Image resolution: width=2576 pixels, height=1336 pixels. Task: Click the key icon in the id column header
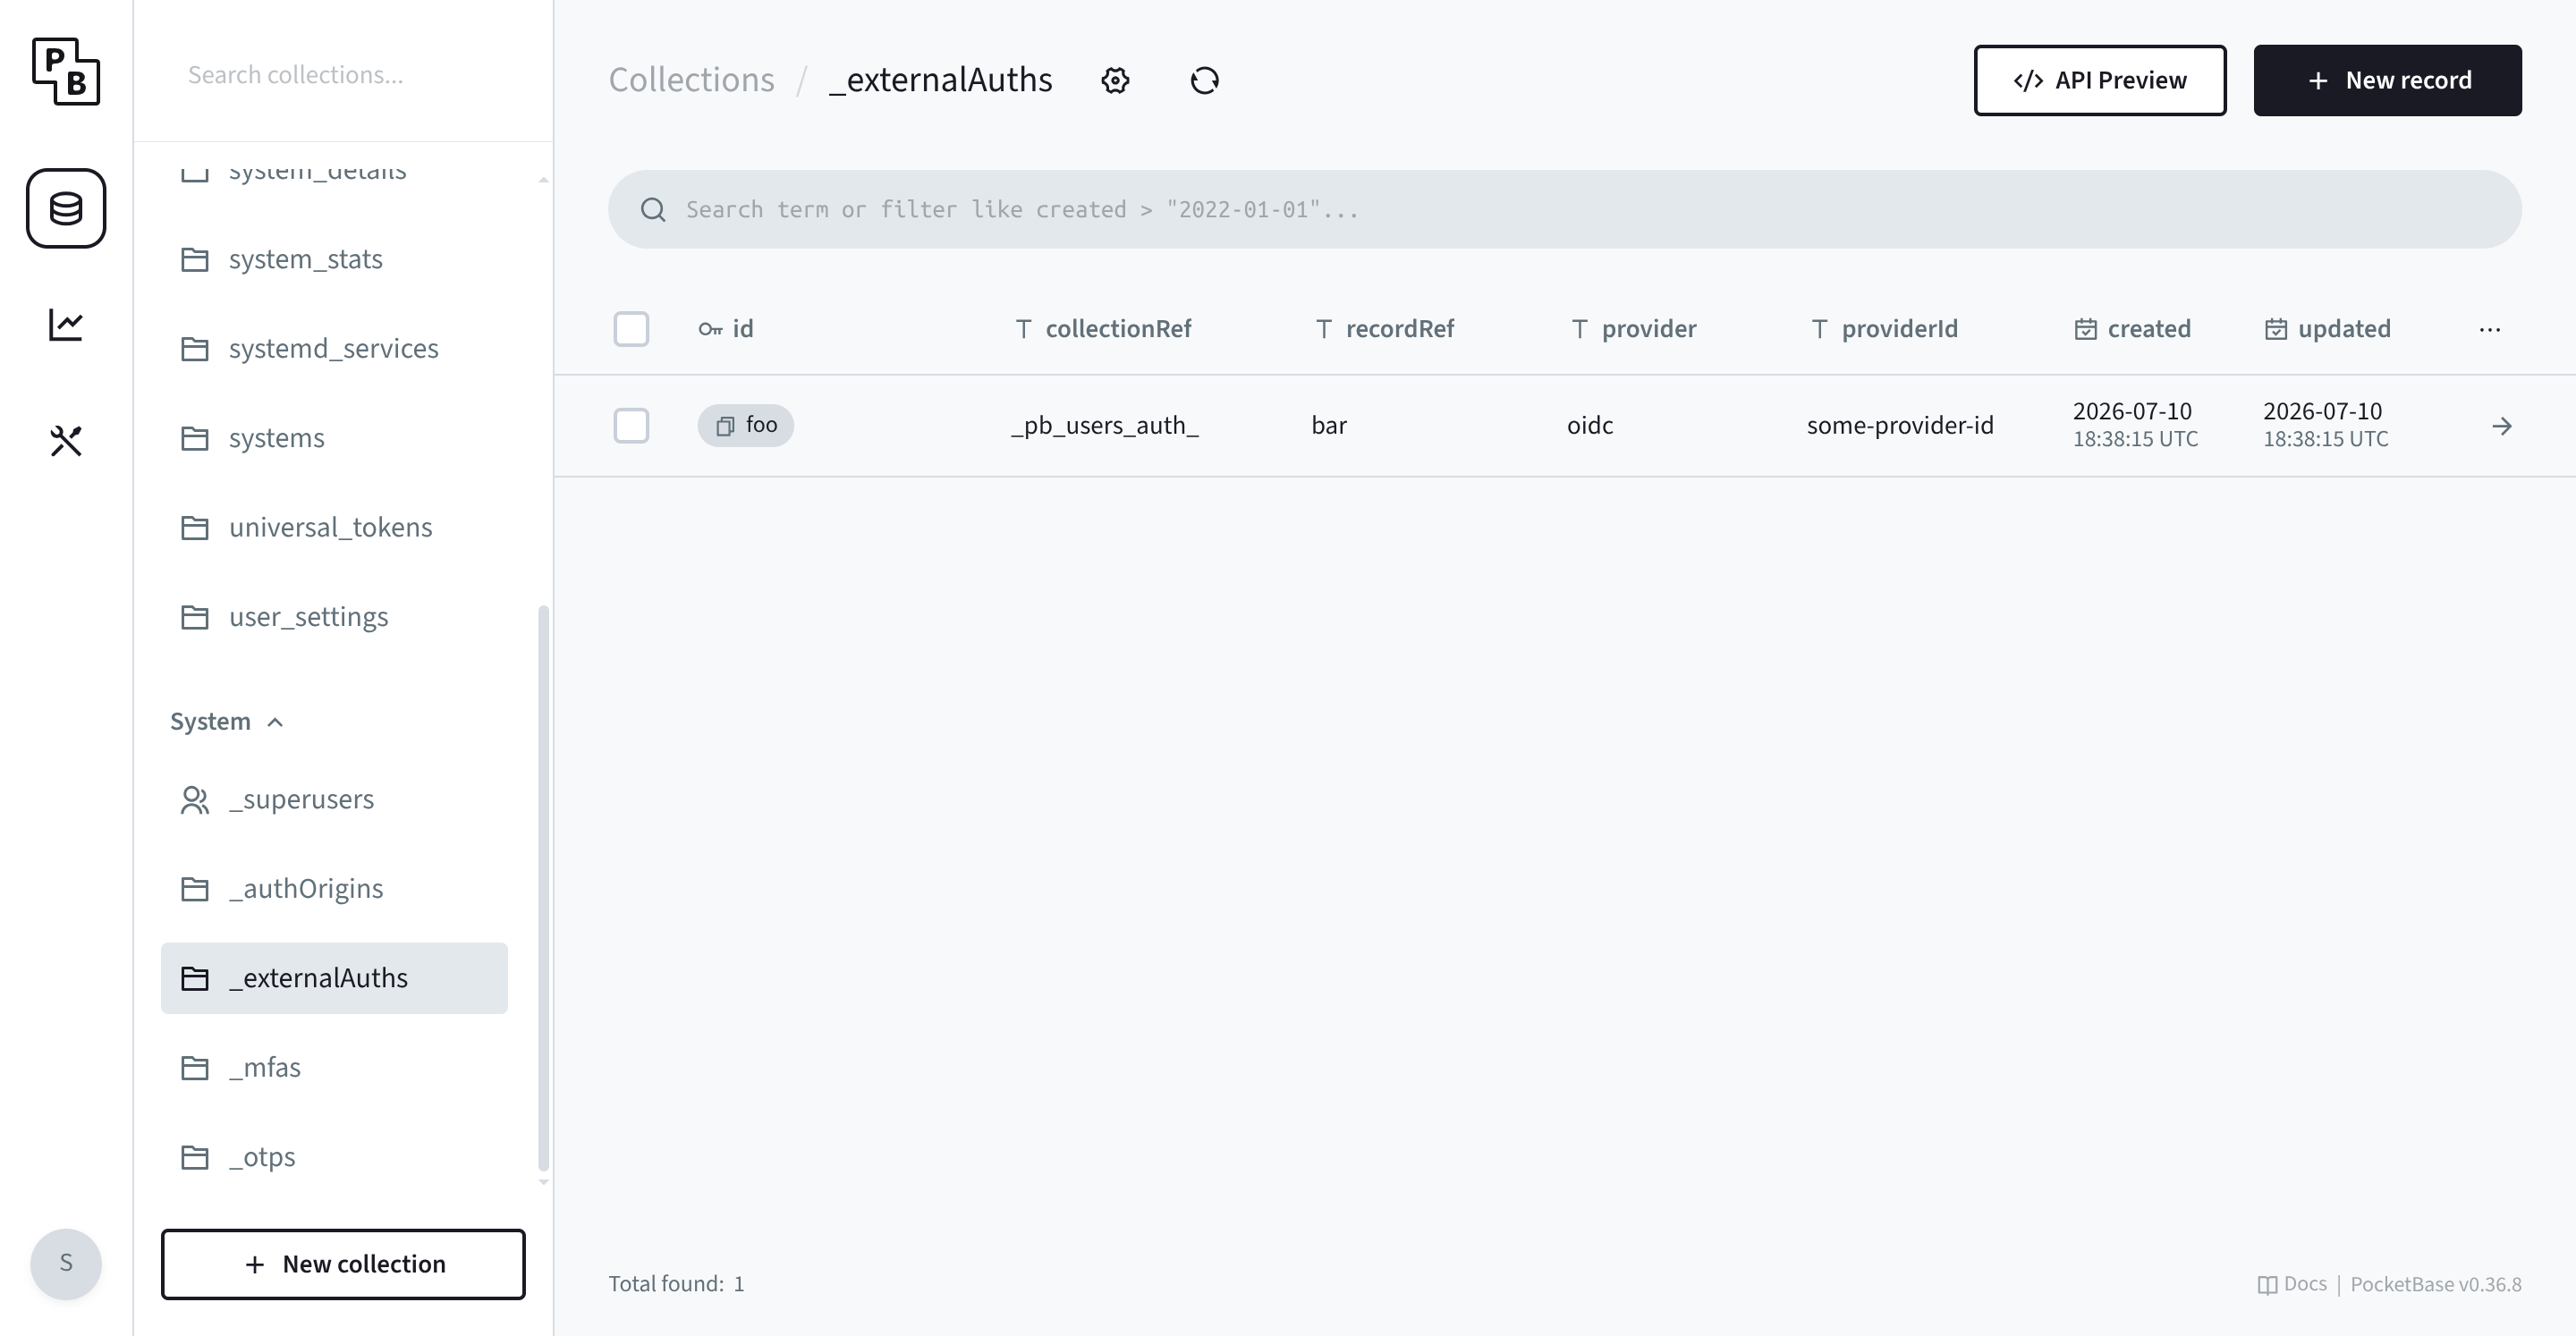click(710, 329)
